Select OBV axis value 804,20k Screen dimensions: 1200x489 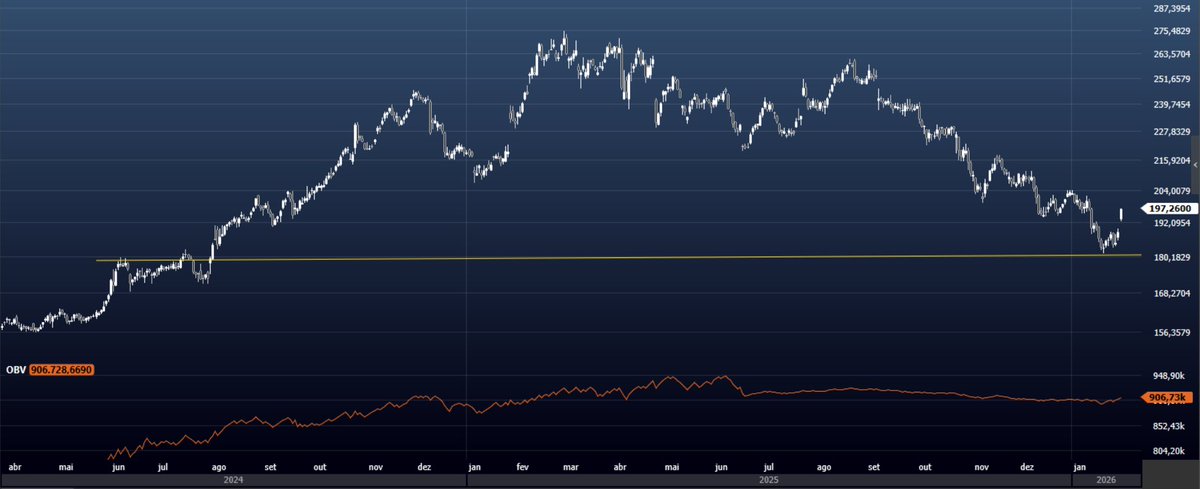(x=1169, y=451)
